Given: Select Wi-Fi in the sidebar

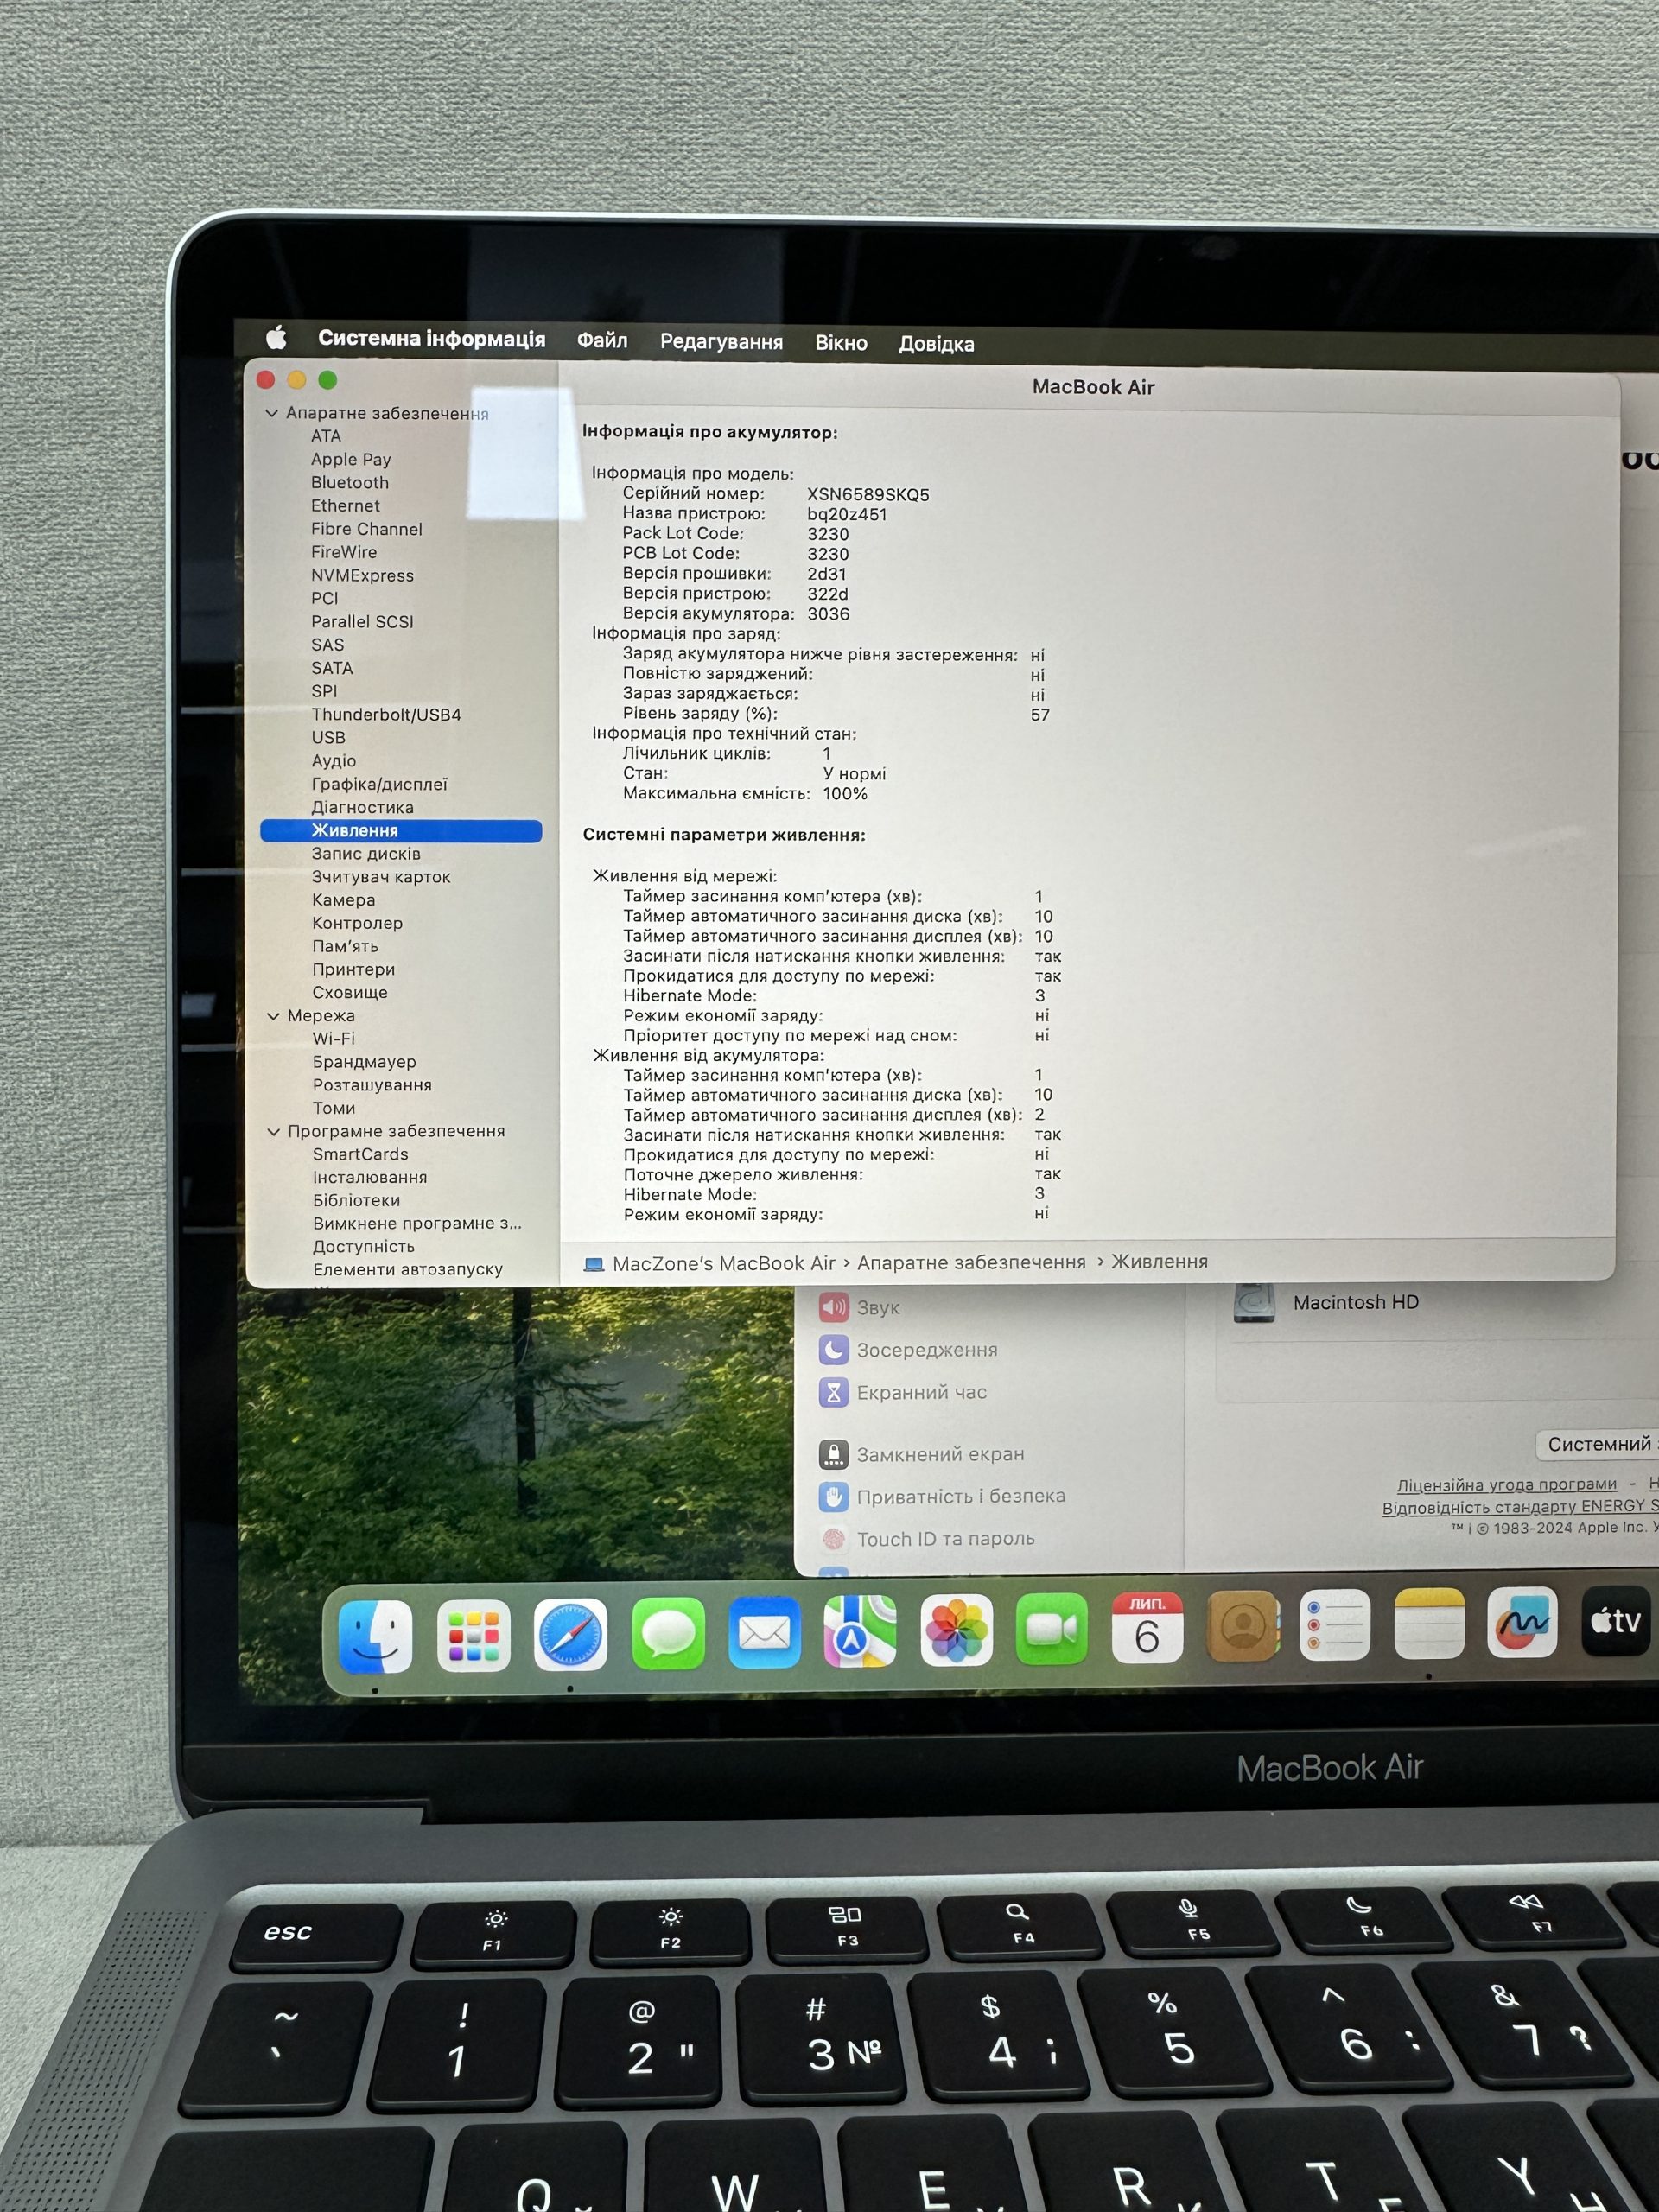Looking at the screenshot, I should point(334,1039).
